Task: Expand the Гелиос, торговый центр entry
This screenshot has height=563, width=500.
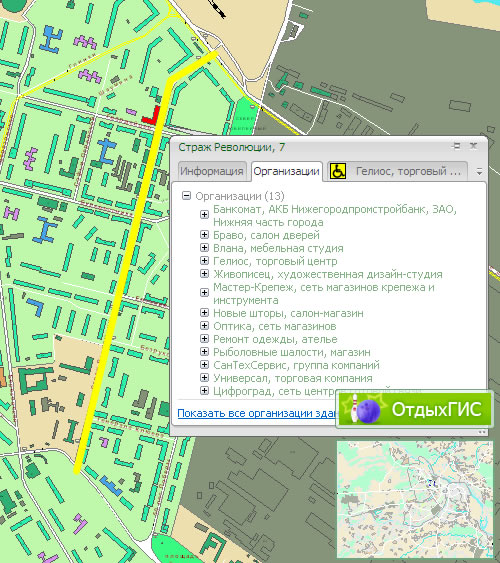Action: pyautogui.click(x=204, y=261)
